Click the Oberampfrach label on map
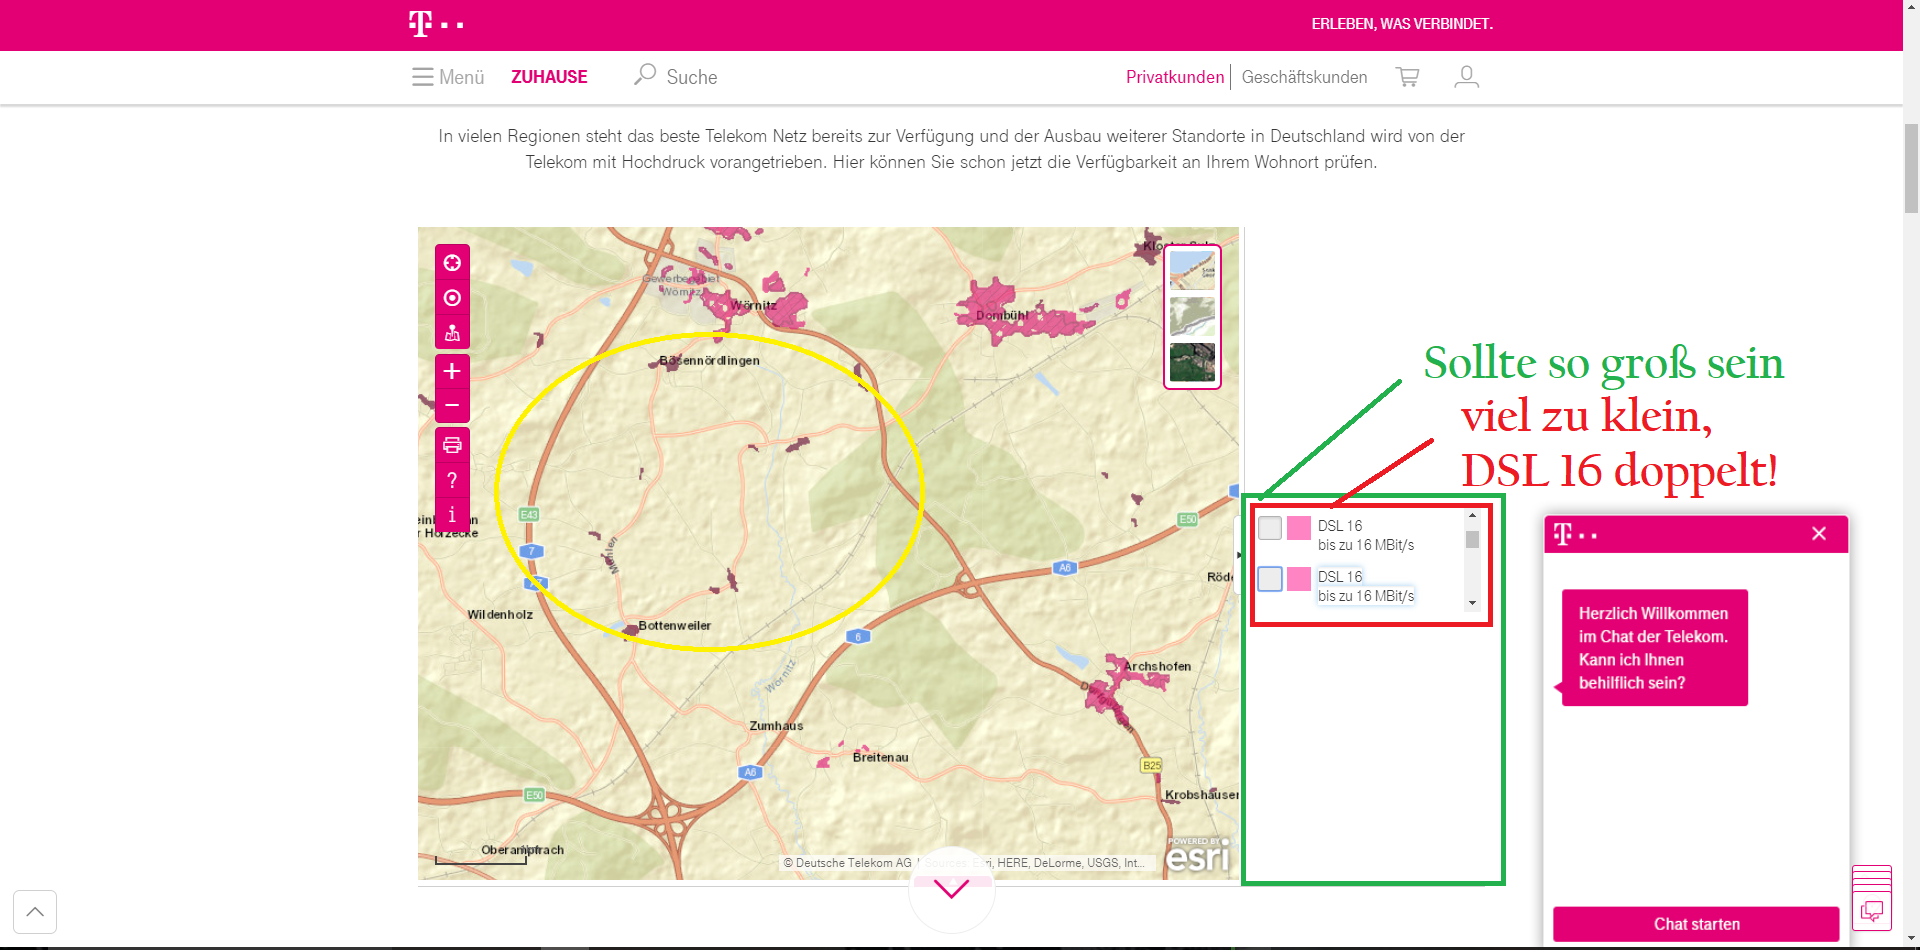 coord(522,850)
